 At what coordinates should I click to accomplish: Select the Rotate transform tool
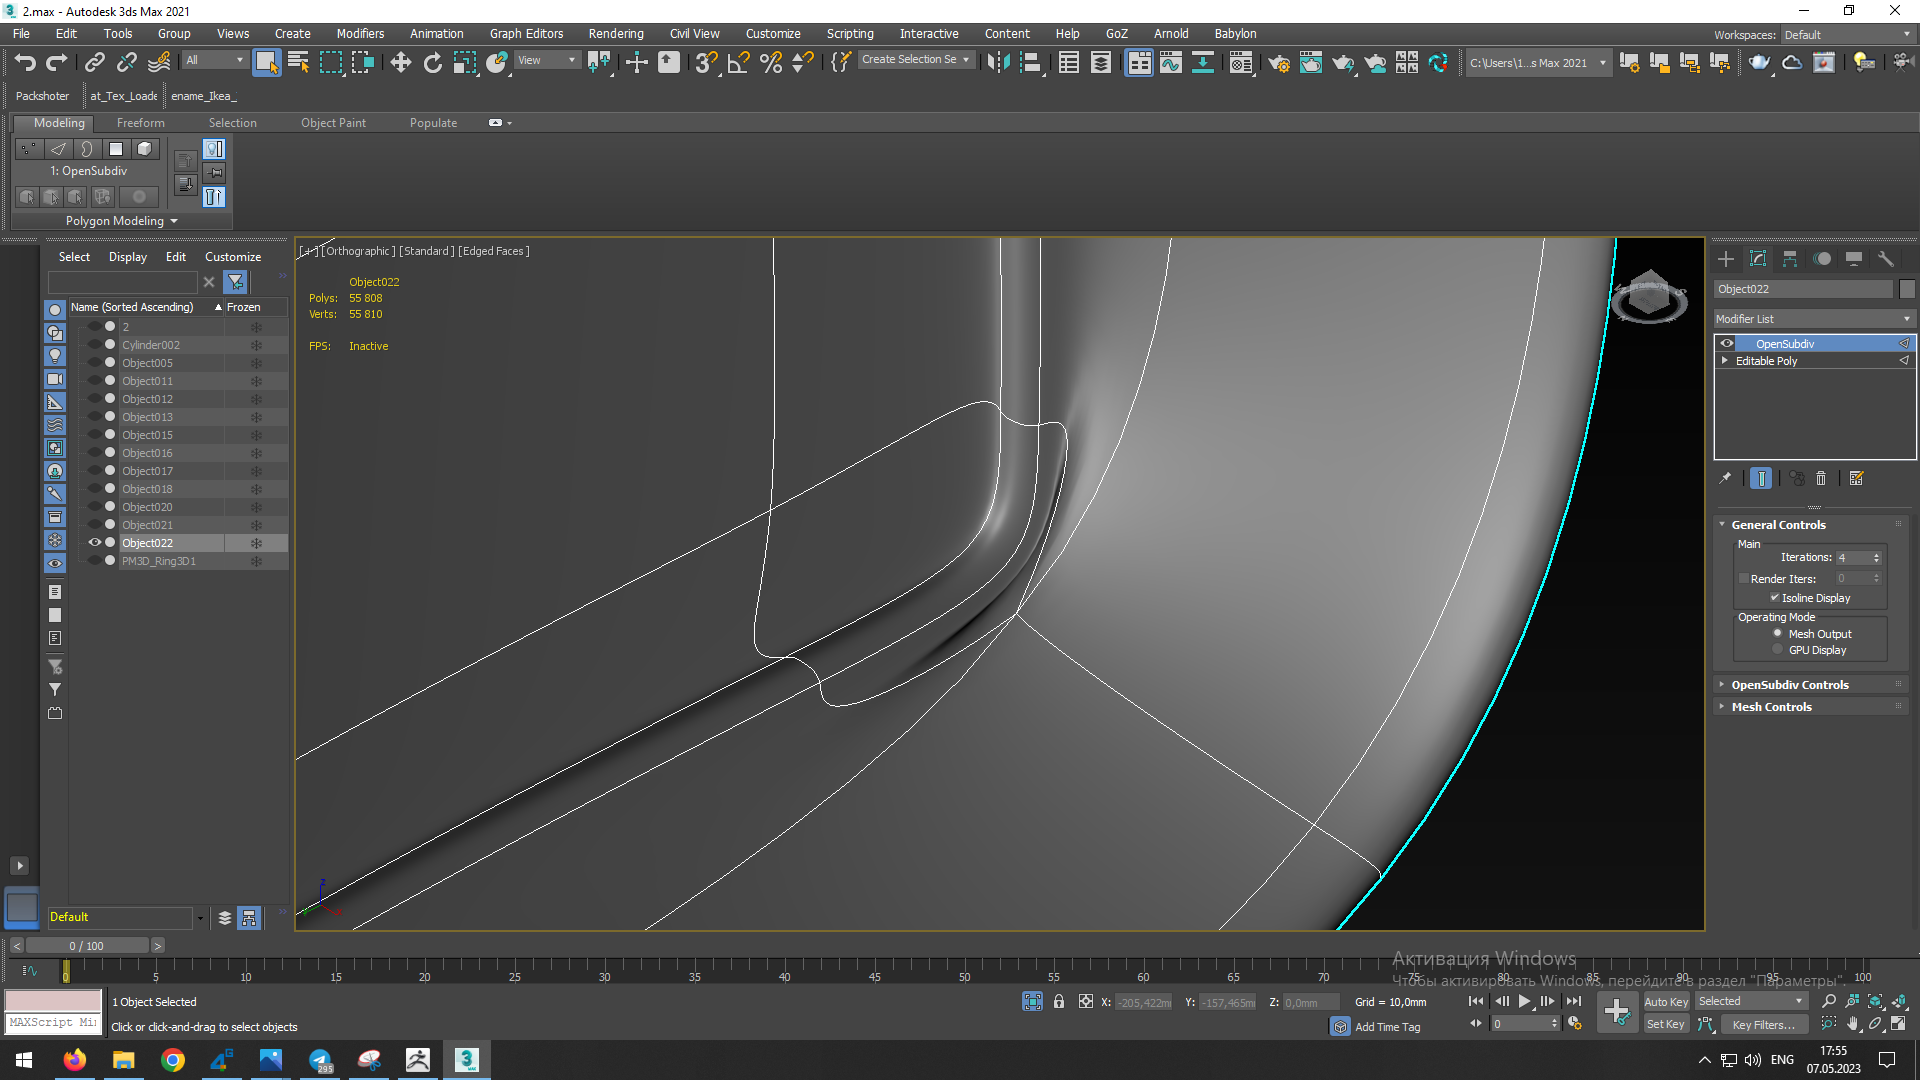pyautogui.click(x=432, y=63)
